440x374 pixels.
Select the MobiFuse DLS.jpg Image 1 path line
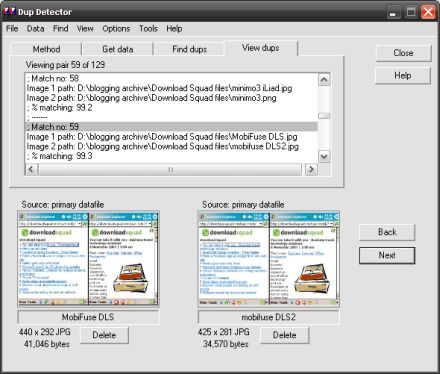172,137
